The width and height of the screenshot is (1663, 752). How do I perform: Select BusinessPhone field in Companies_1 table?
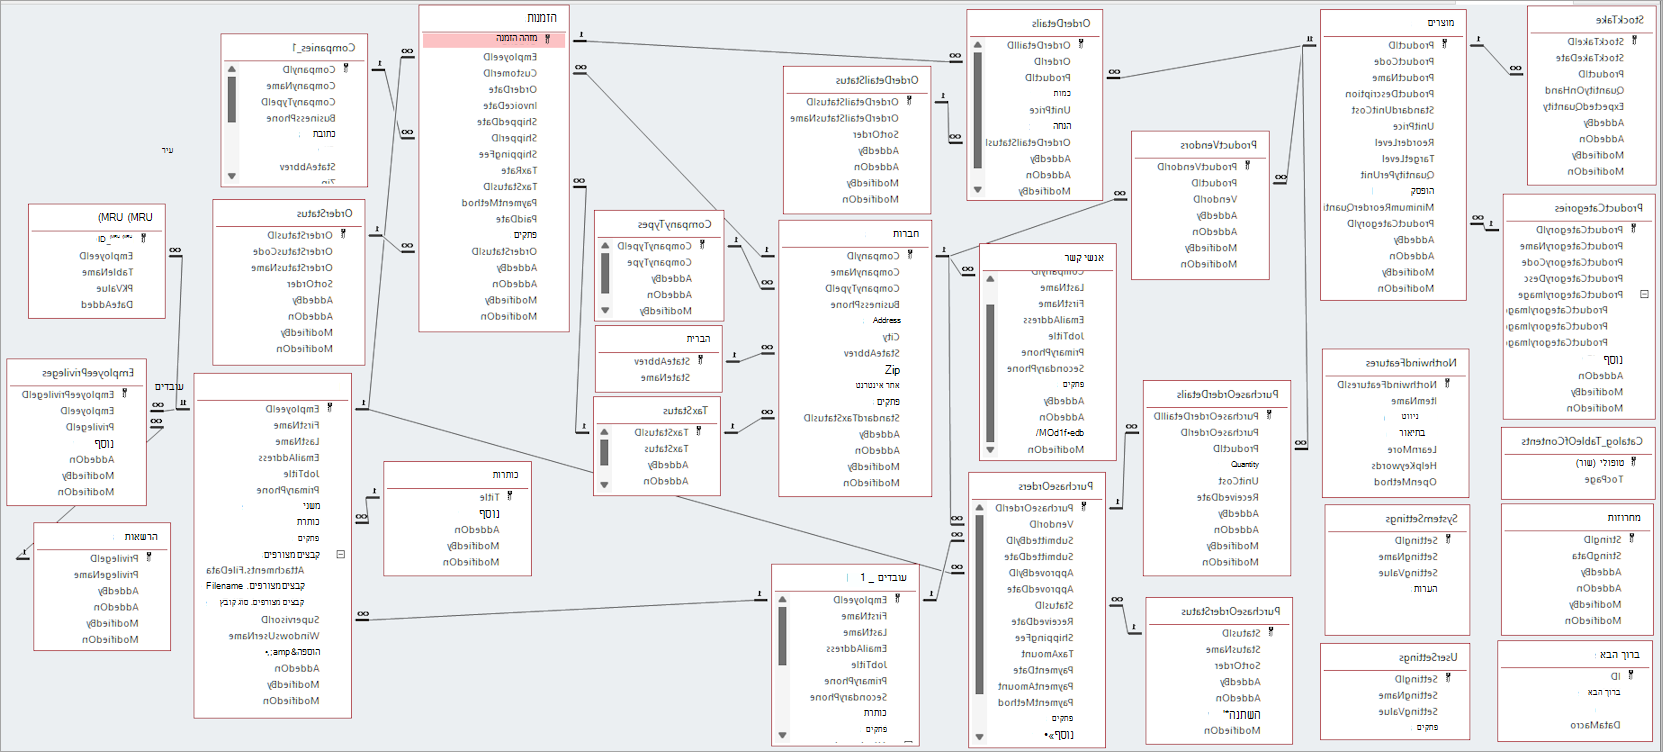pos(301,118)
